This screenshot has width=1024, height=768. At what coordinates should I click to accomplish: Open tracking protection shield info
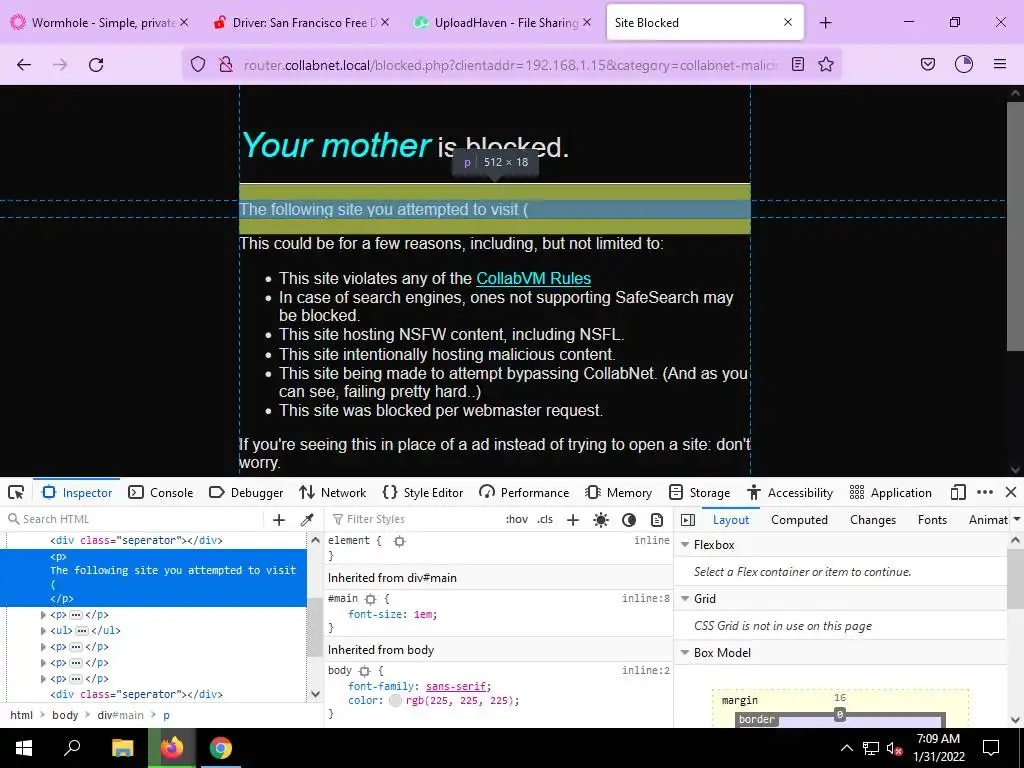pyautogui.click(x=198, y=64)
